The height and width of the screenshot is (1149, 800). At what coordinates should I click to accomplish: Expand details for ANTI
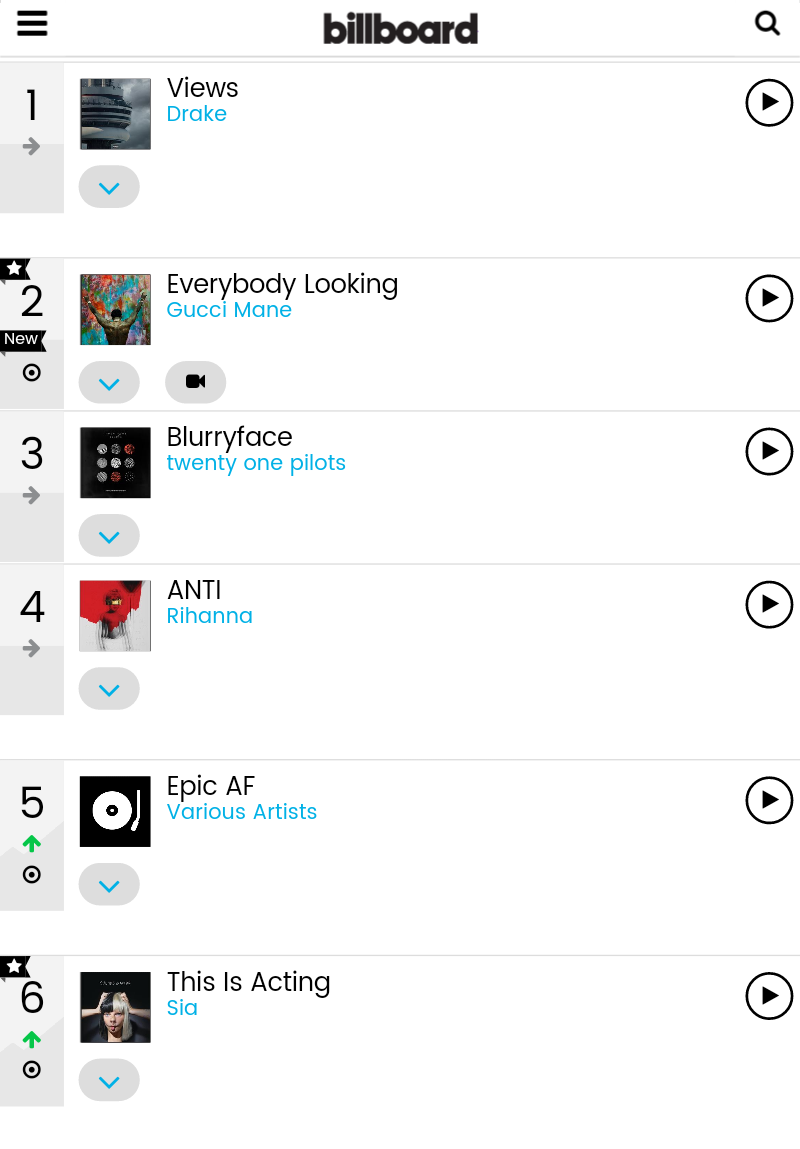coord(109,689)
